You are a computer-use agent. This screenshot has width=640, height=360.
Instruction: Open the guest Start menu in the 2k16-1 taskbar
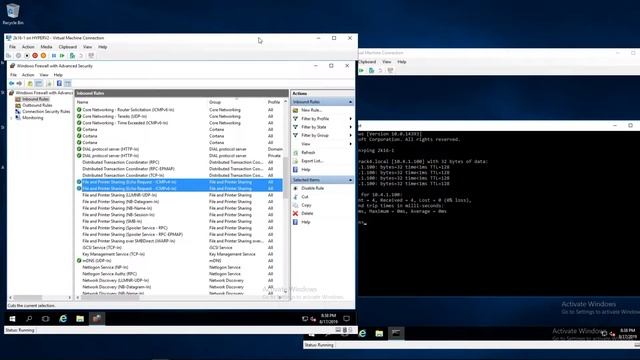(12, 318)
